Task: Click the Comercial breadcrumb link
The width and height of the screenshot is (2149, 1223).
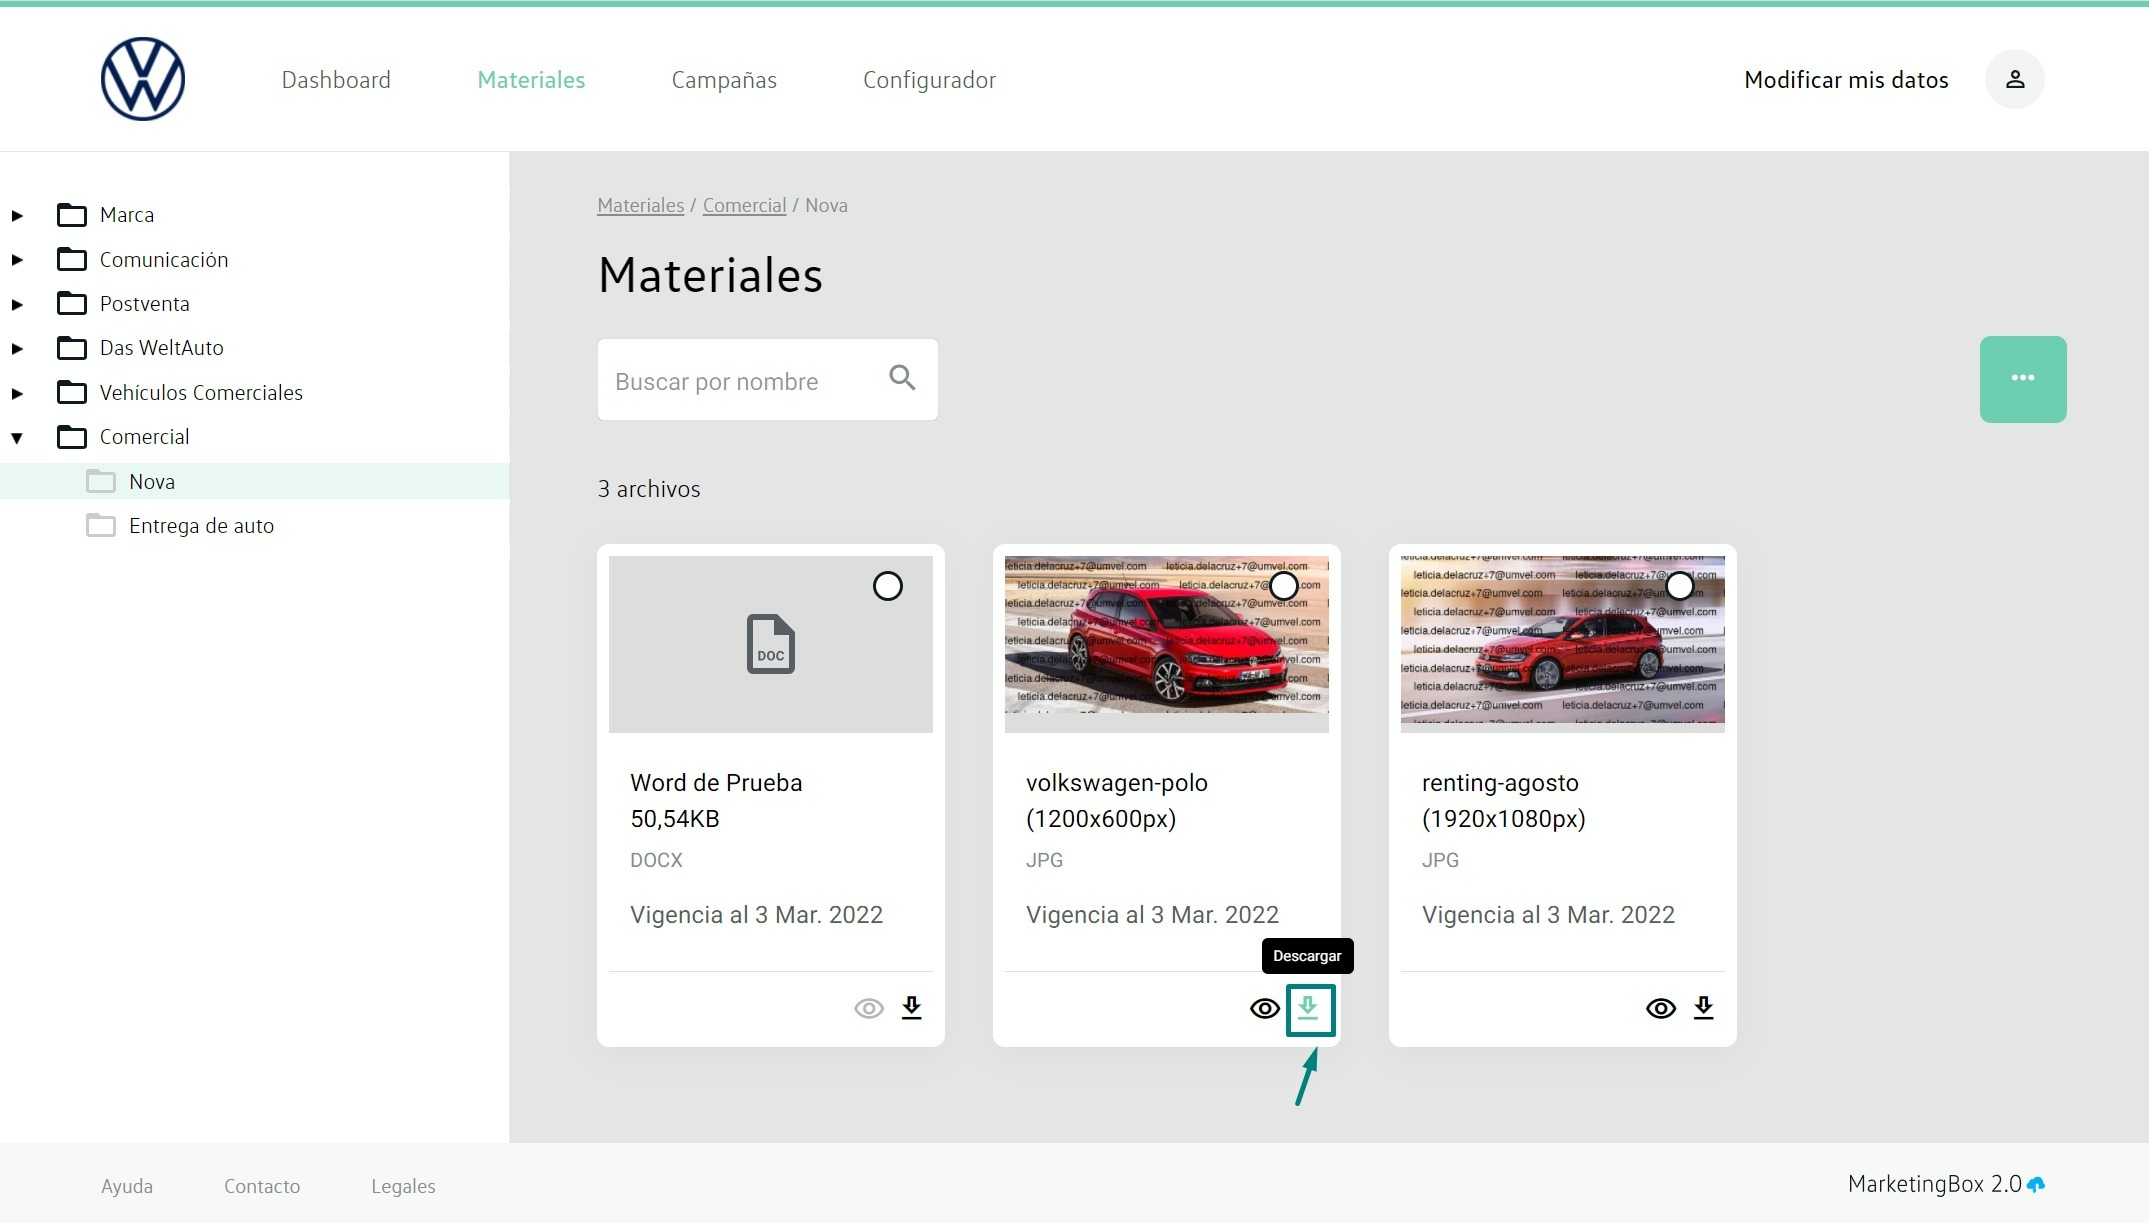Action: tap(744, 205)
